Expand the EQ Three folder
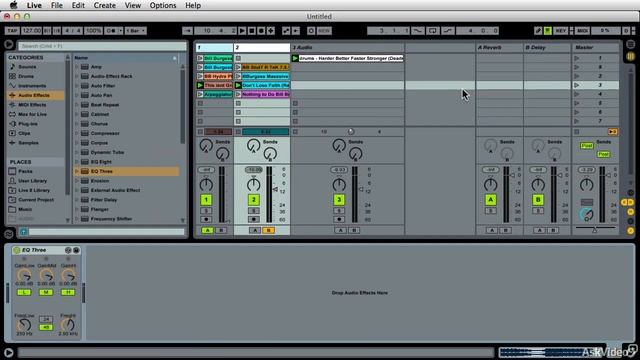Screen dimensions: 640x360 click(x=77, y=171)
